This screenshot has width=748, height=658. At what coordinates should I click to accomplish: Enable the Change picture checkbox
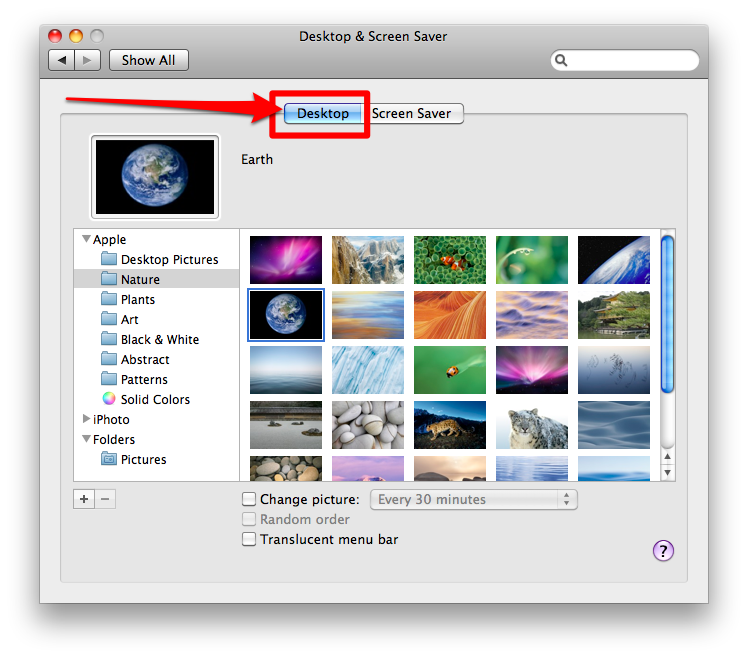[x=249, y=499]
